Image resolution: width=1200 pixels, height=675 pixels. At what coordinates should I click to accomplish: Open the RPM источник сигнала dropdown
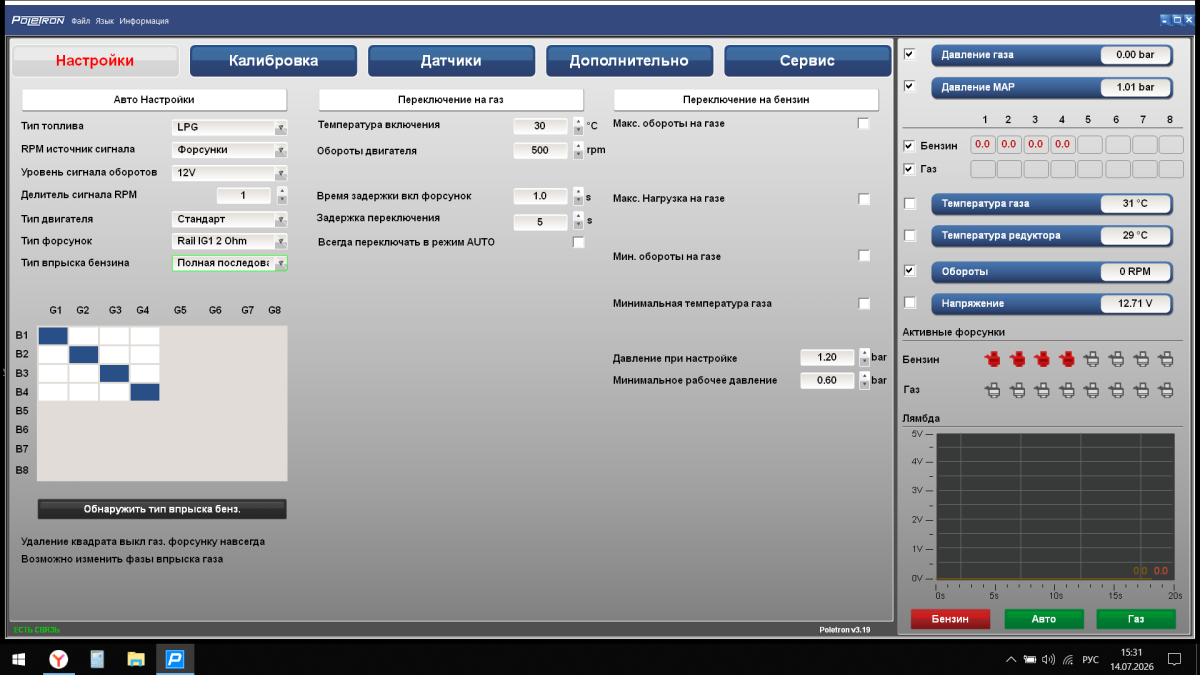point(230,150)
